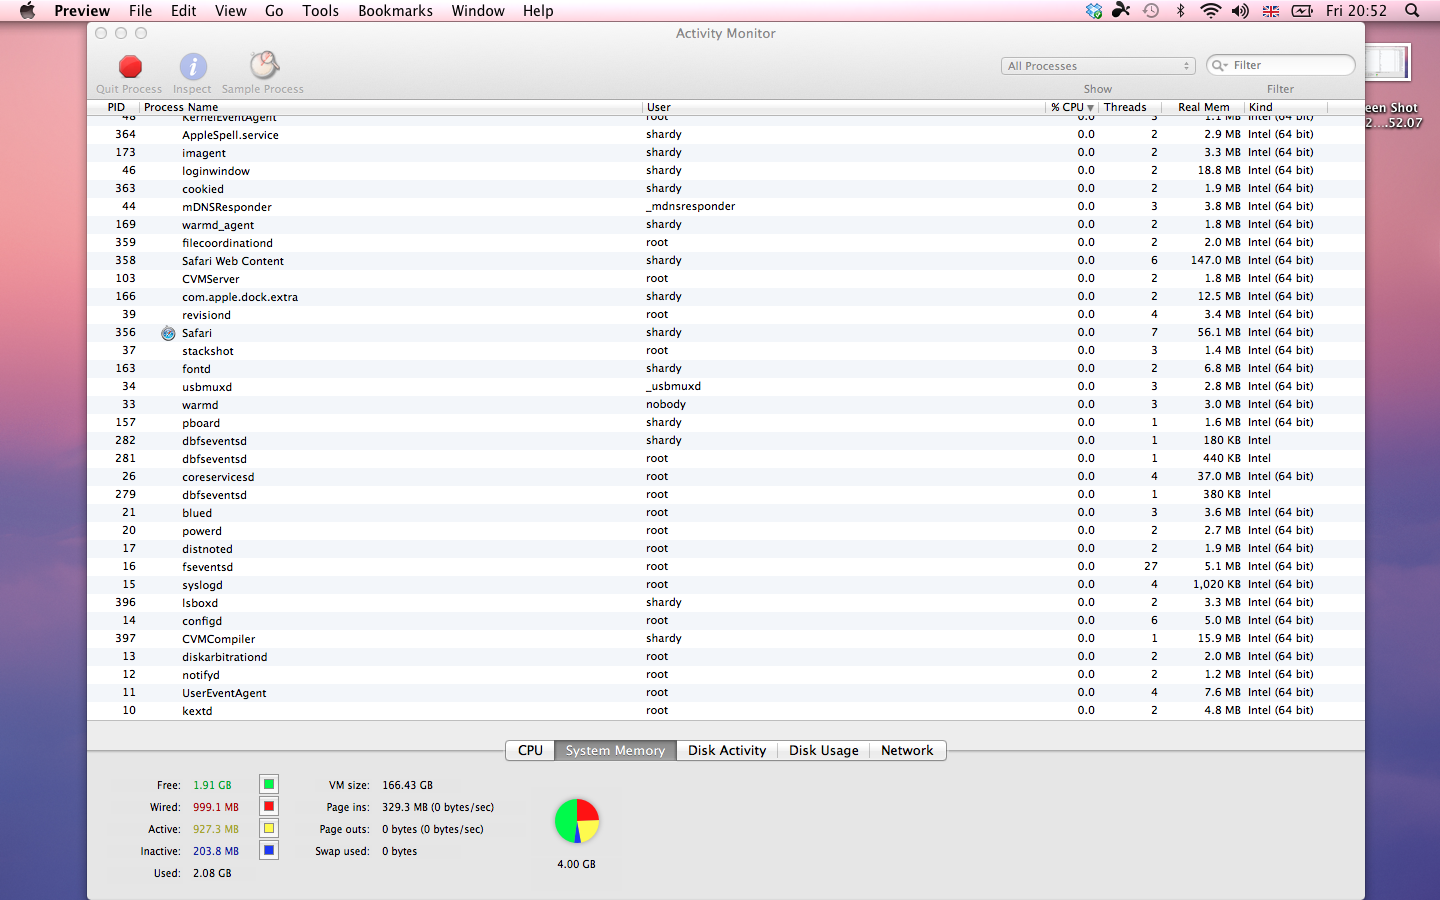Image resolution: width=1440 pixels, height=900 pixels.
Task: Open the Window menu
Action: [x=478, y=11]
